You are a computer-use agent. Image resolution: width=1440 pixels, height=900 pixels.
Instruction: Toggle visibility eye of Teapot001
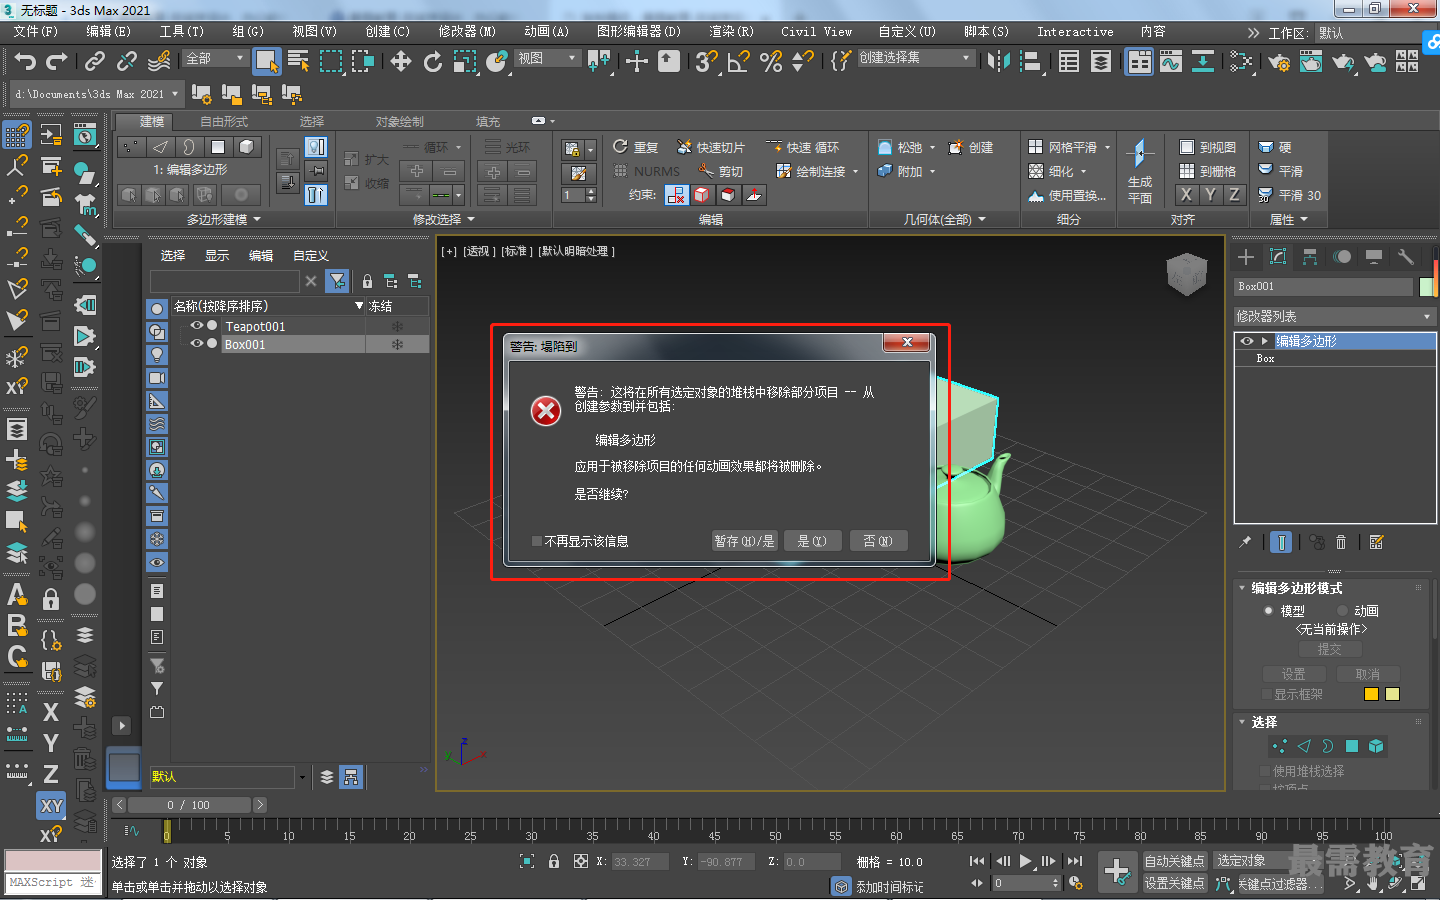click(x=197, y=326)
